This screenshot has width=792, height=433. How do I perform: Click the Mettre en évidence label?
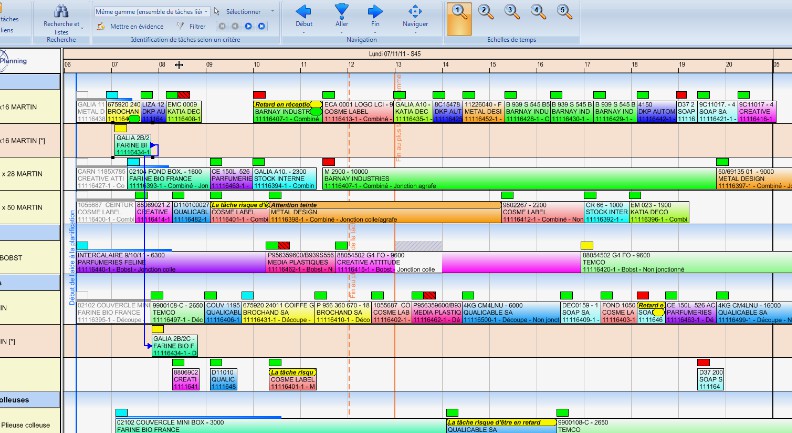[x=137, y=26]
